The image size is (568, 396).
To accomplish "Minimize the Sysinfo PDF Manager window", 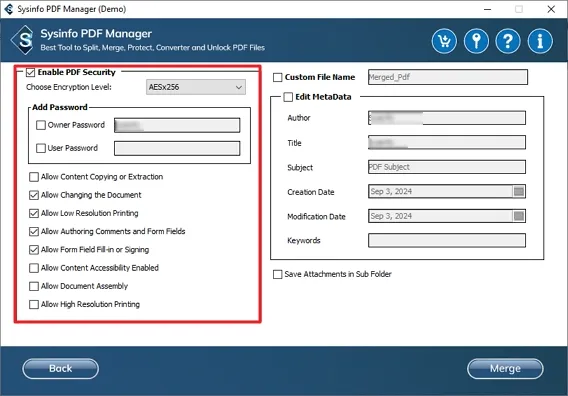I will pyautogui.click(x=487, y=9).
